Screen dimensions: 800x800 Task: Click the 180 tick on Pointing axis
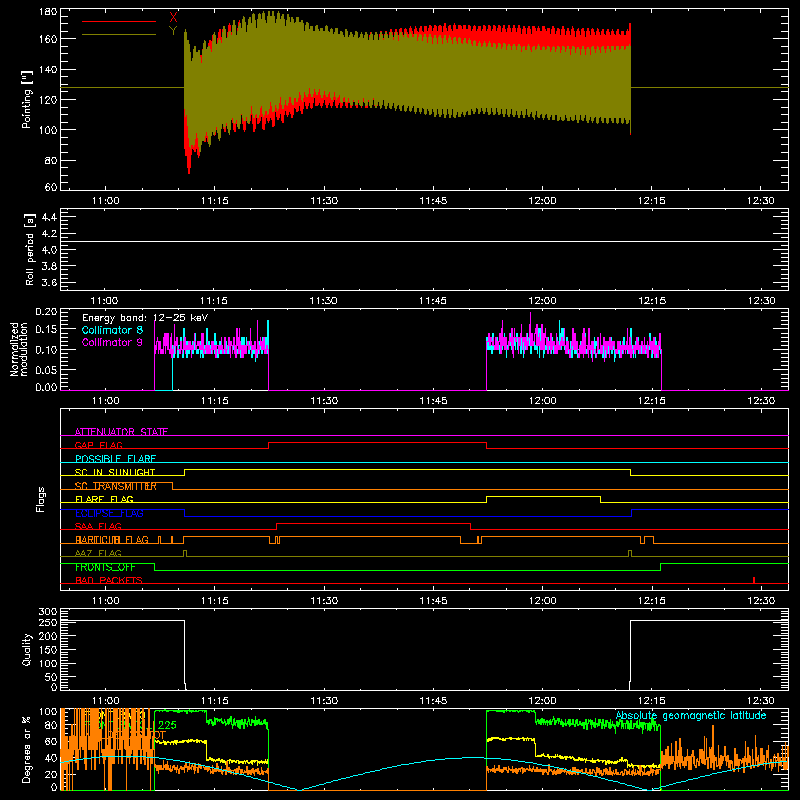48,12
